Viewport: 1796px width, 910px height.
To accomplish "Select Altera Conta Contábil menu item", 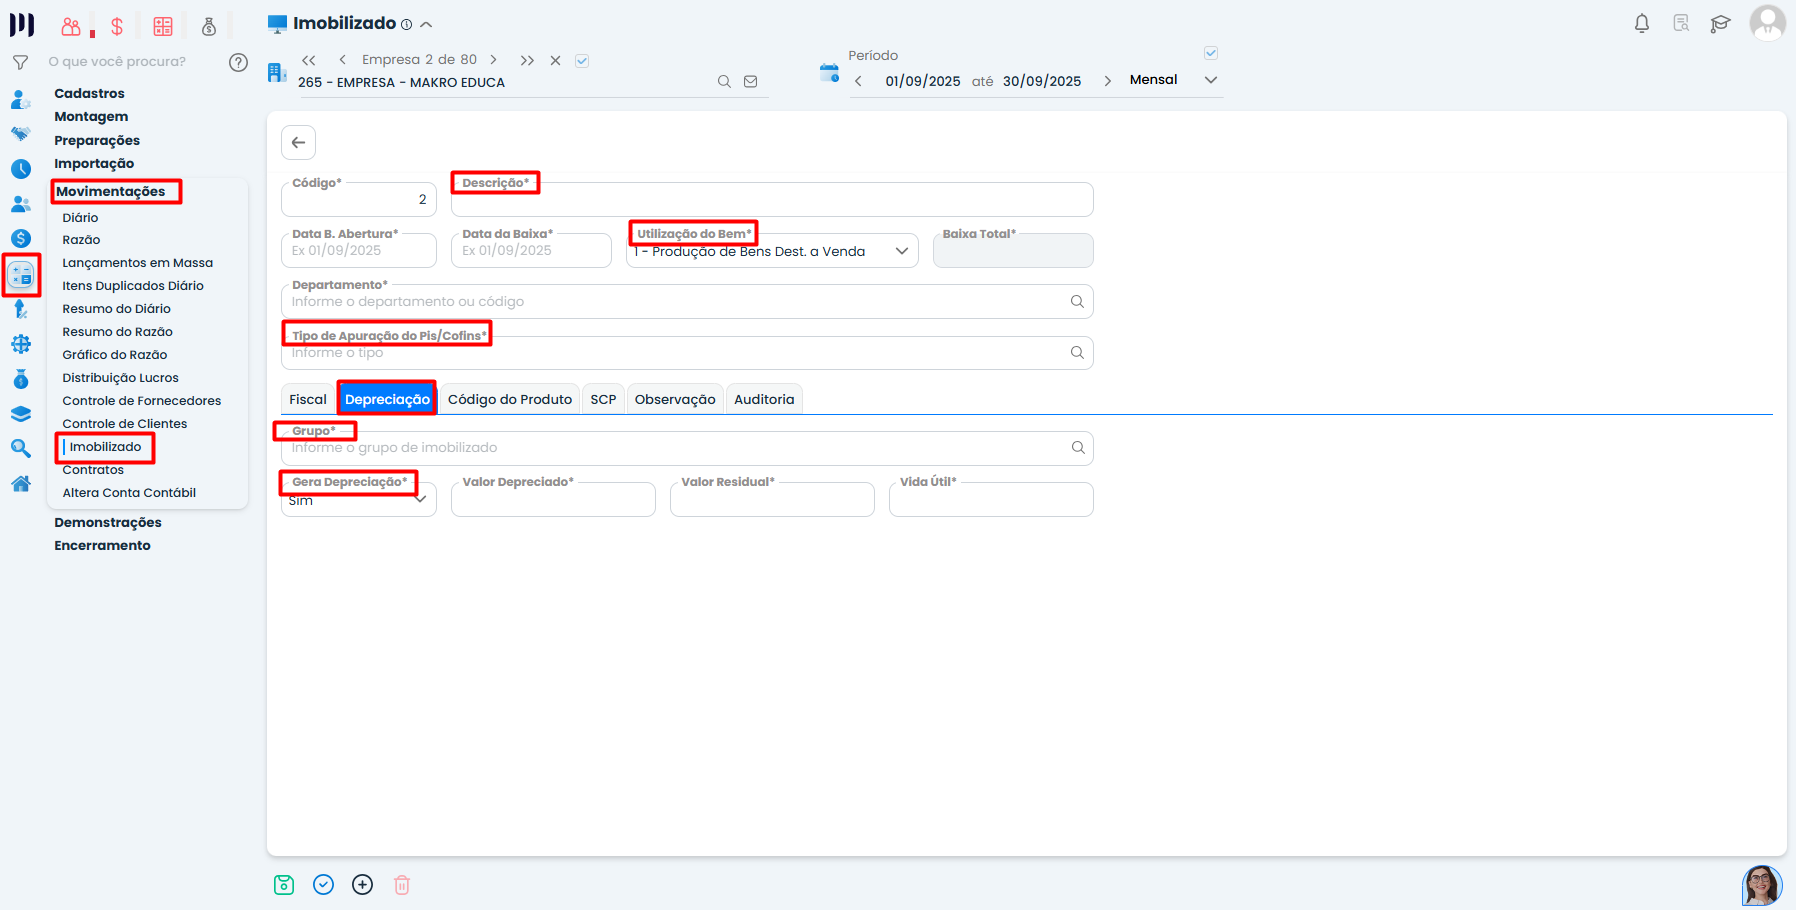I will click(x=129, y=493).
